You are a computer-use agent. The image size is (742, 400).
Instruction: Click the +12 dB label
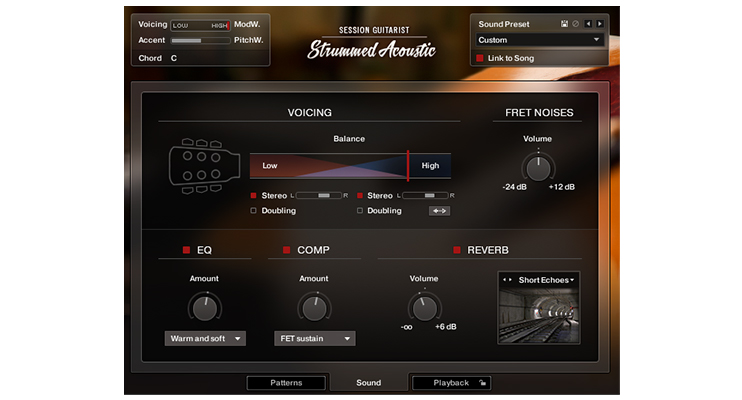[562, 187]
